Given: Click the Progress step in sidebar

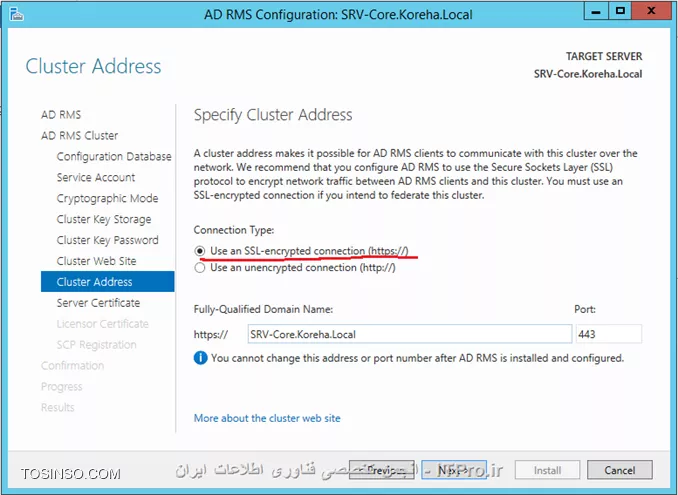Looking at the screenshot, I should (x=61, y=386).
